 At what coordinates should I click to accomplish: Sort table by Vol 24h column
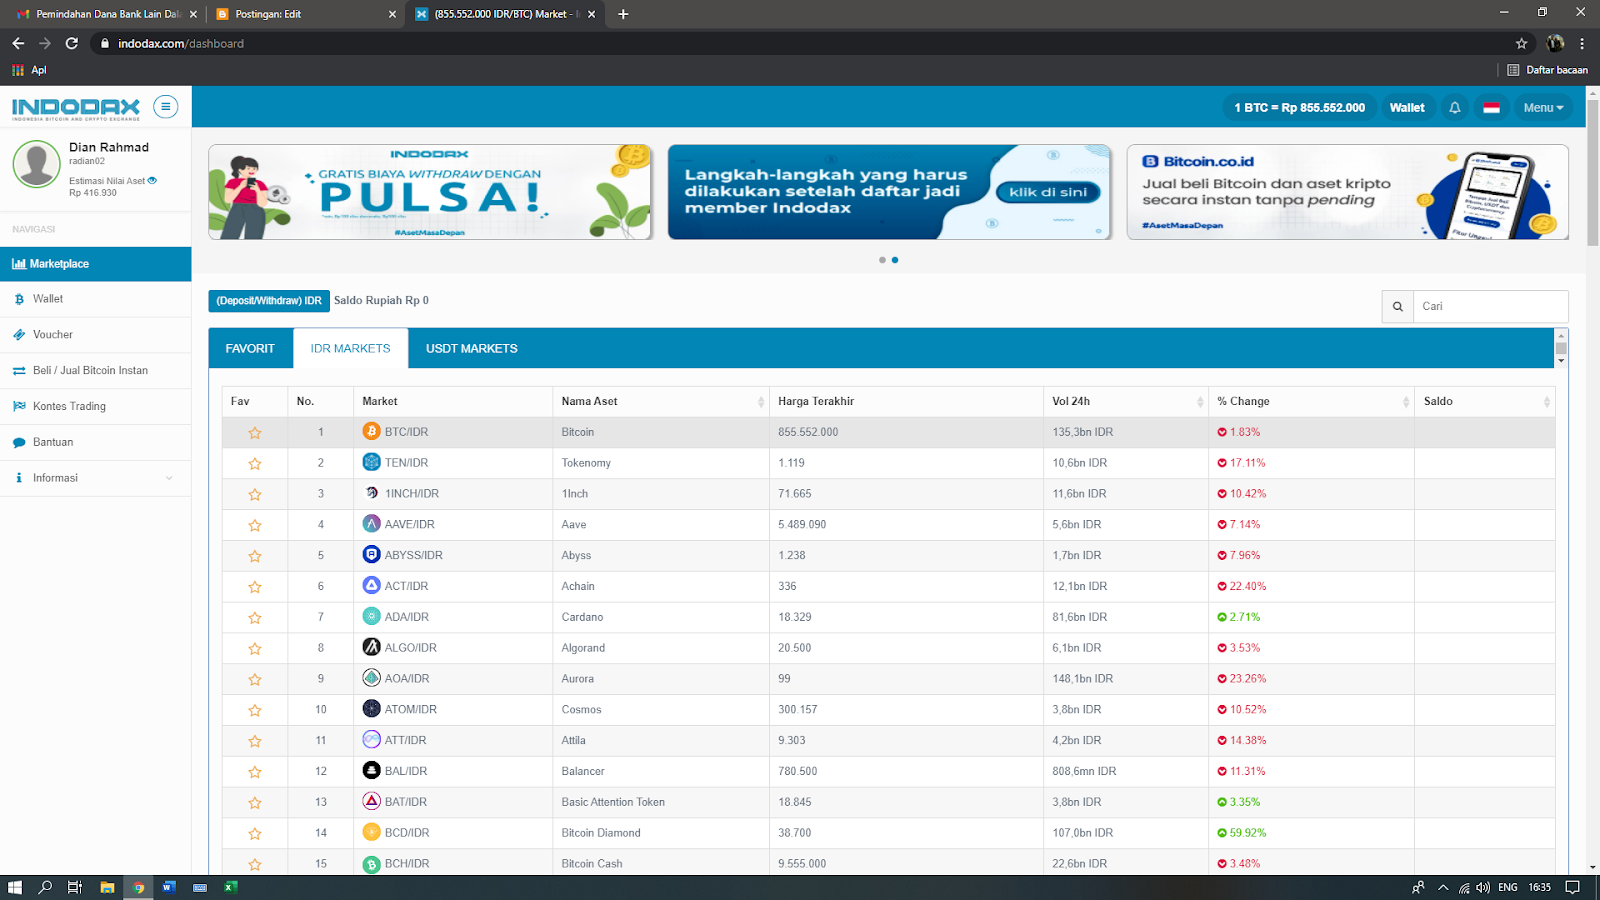click(1126, 401)
